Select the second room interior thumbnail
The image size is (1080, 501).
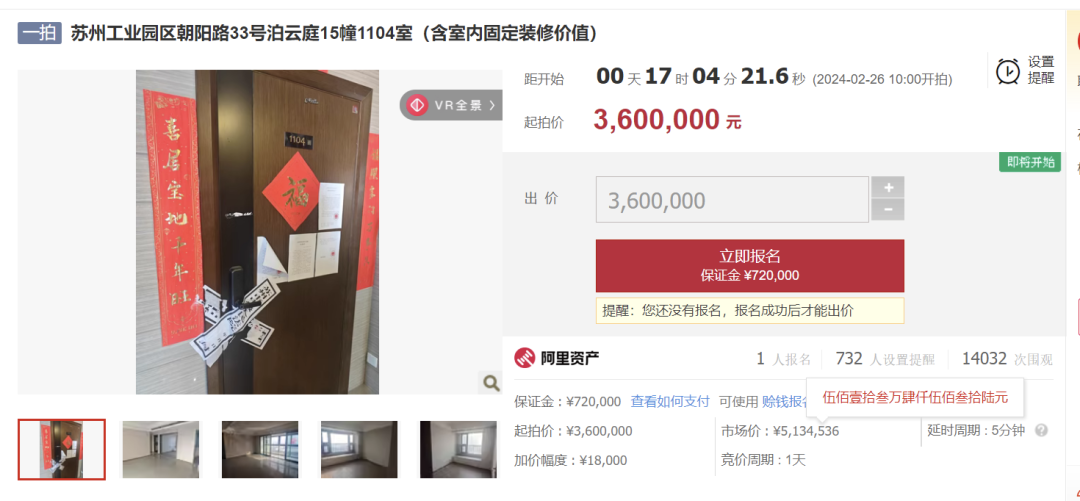pos(160,449)
